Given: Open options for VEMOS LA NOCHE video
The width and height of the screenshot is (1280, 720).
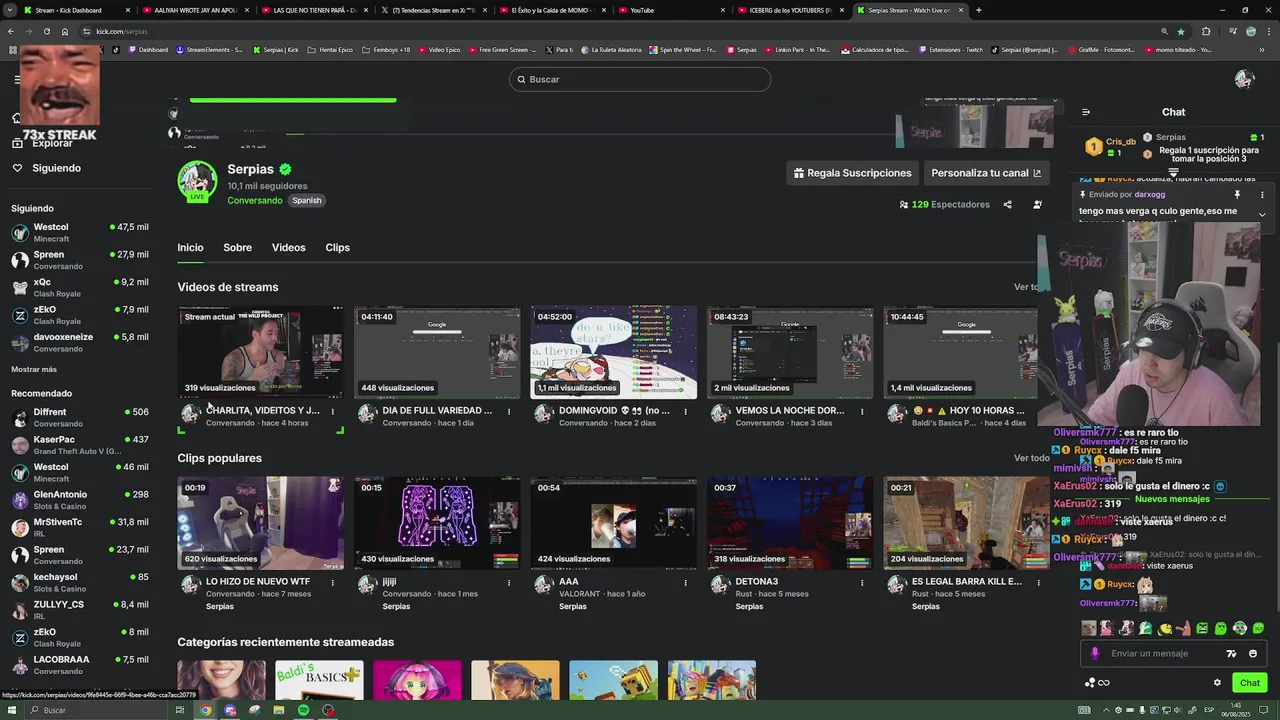Looking at the screenshot, I should (861, 411).
